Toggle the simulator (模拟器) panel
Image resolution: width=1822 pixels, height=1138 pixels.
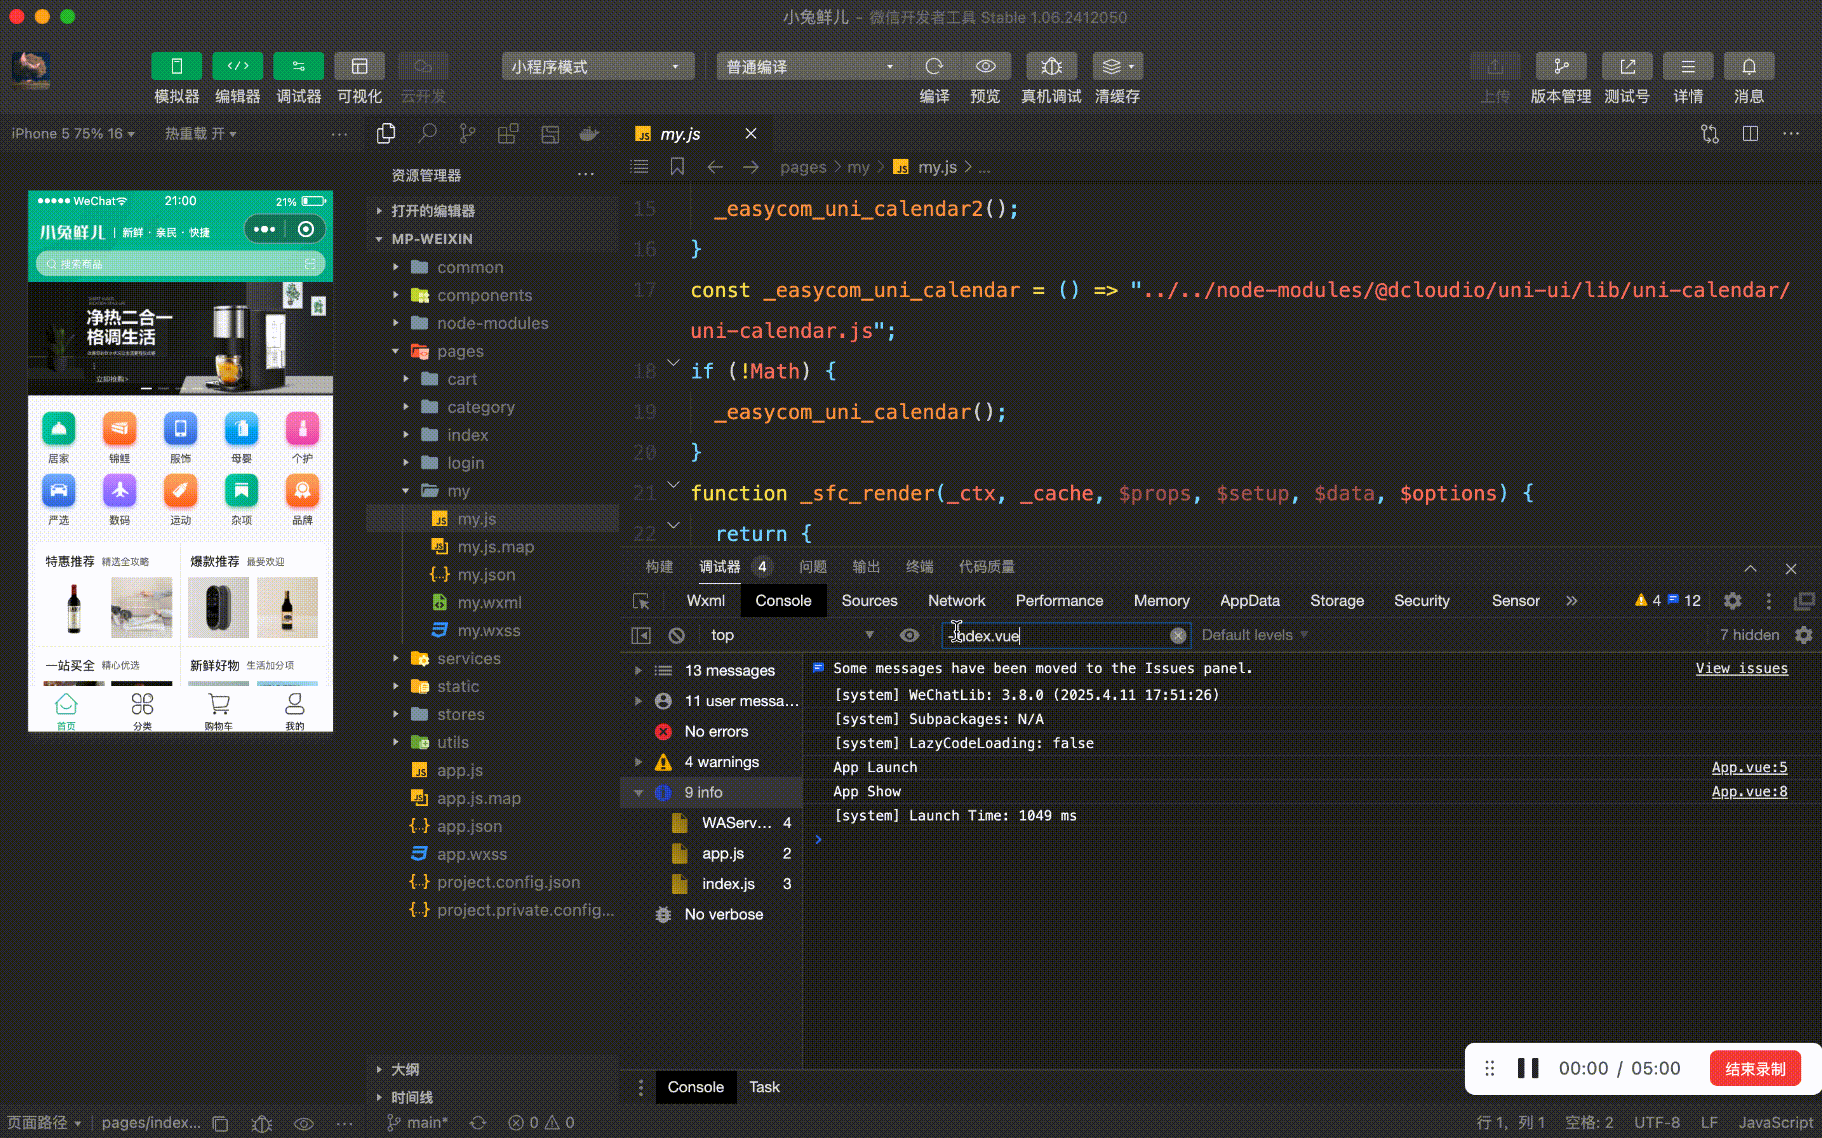click(x=176, y=66)
